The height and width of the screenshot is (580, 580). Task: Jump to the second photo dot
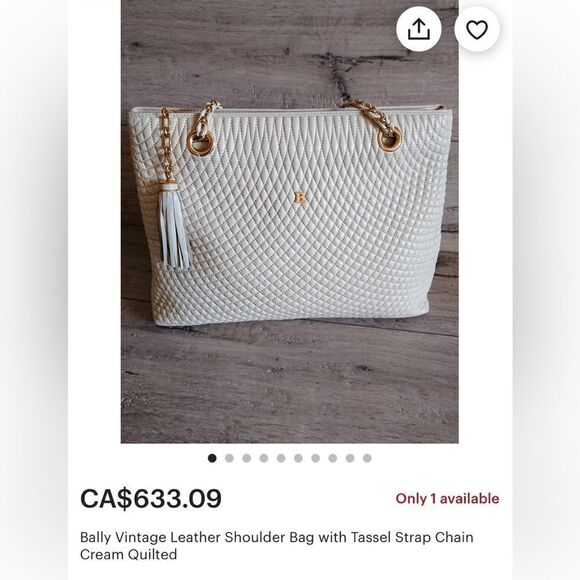click(229, 458)
